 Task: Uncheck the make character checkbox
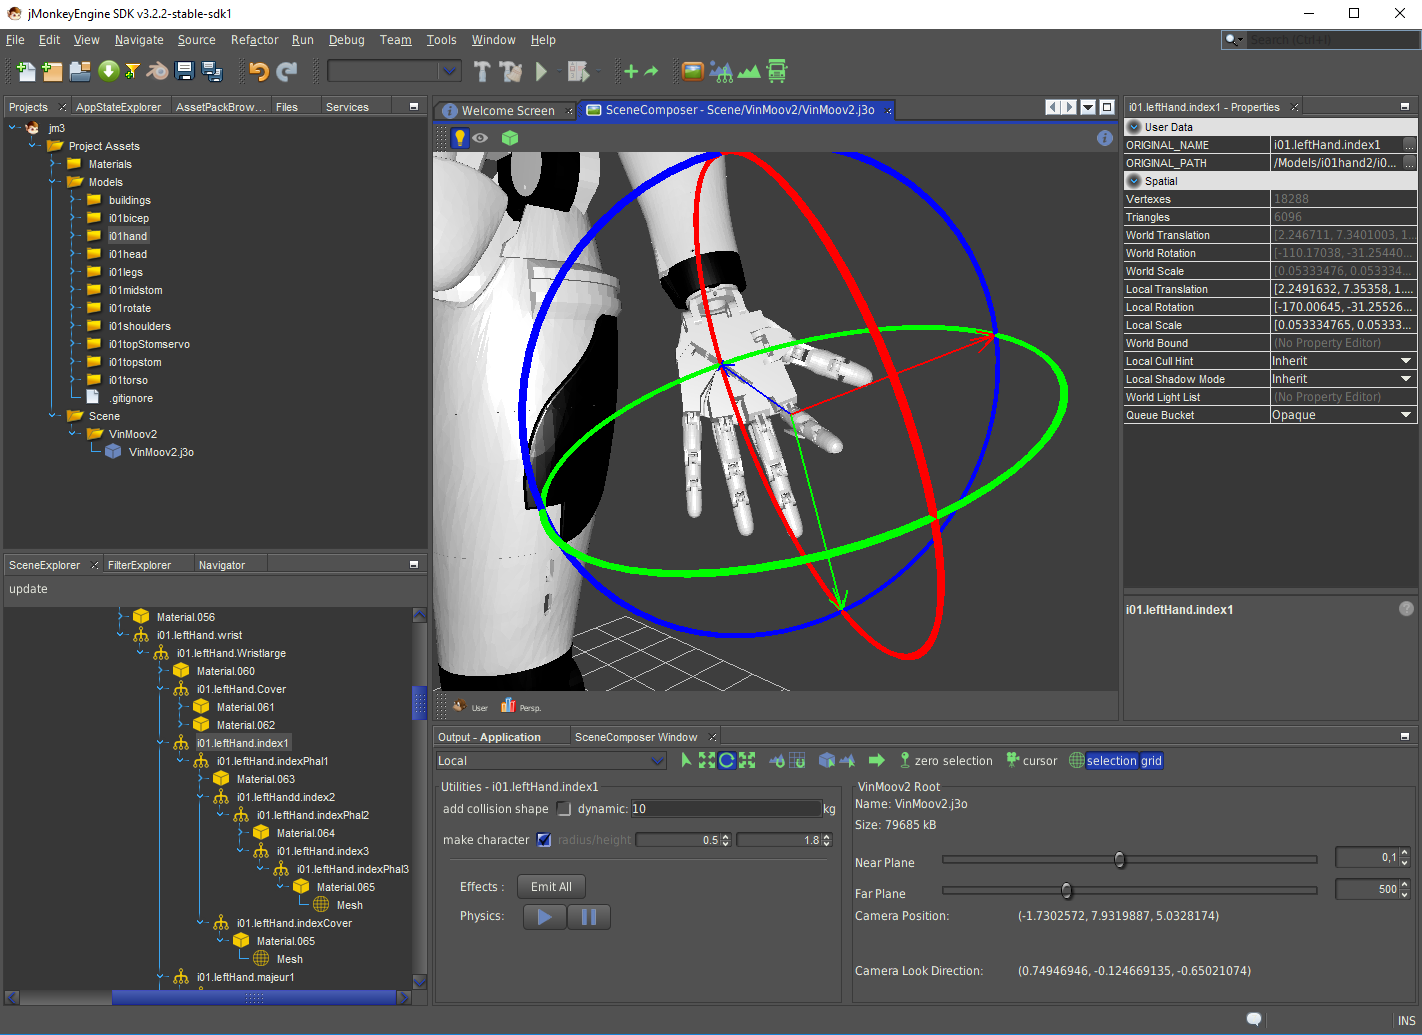coord(544,840)
